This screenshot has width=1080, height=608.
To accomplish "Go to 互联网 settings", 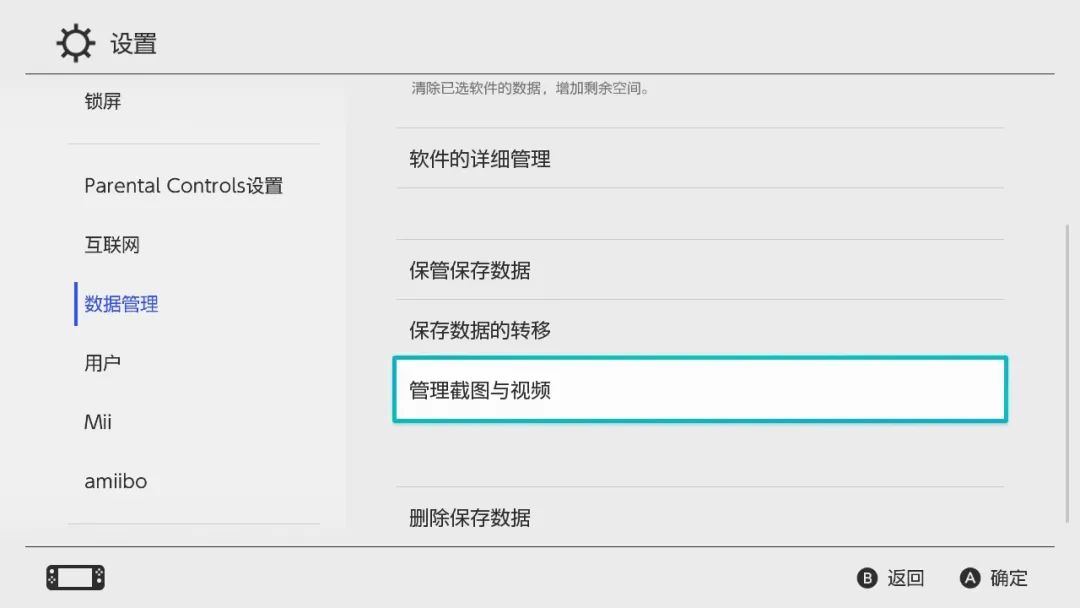I will (x=112, y=245).
